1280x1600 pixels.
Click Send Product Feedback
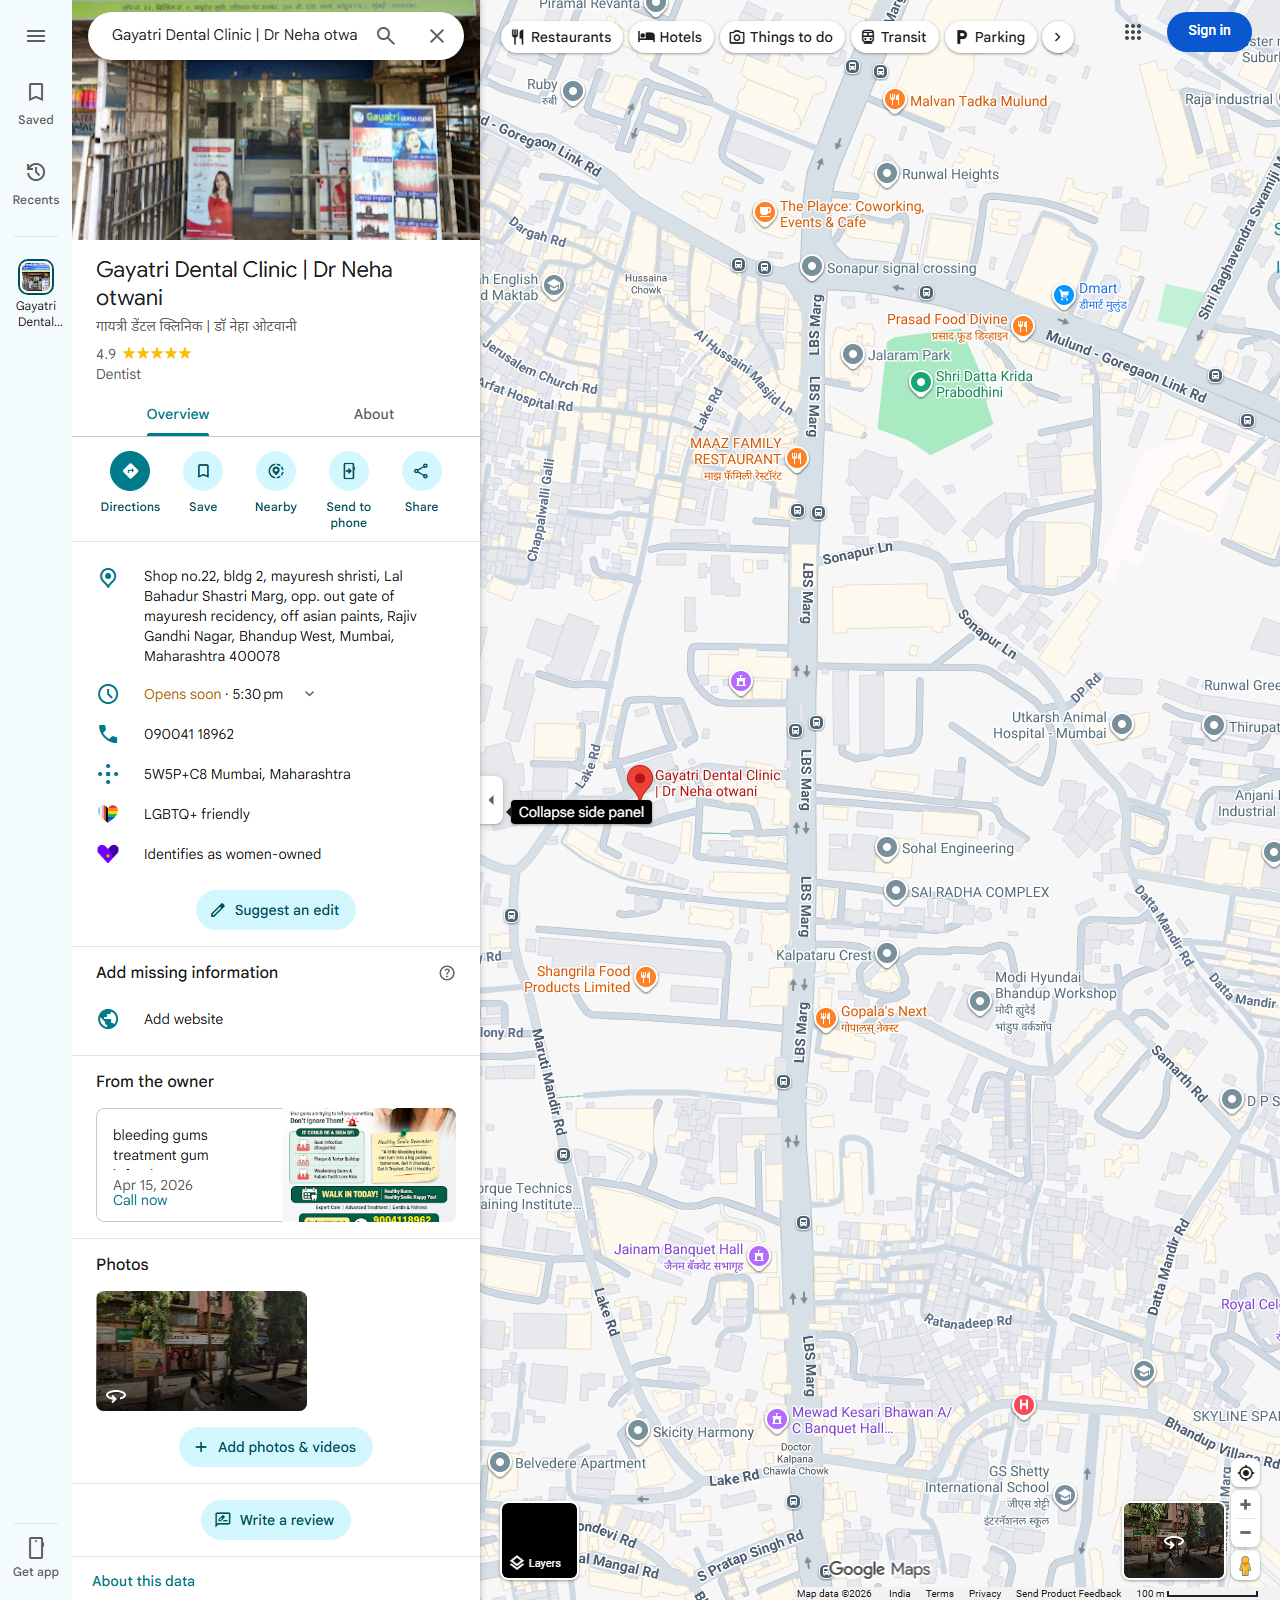coord(1068,1593)
